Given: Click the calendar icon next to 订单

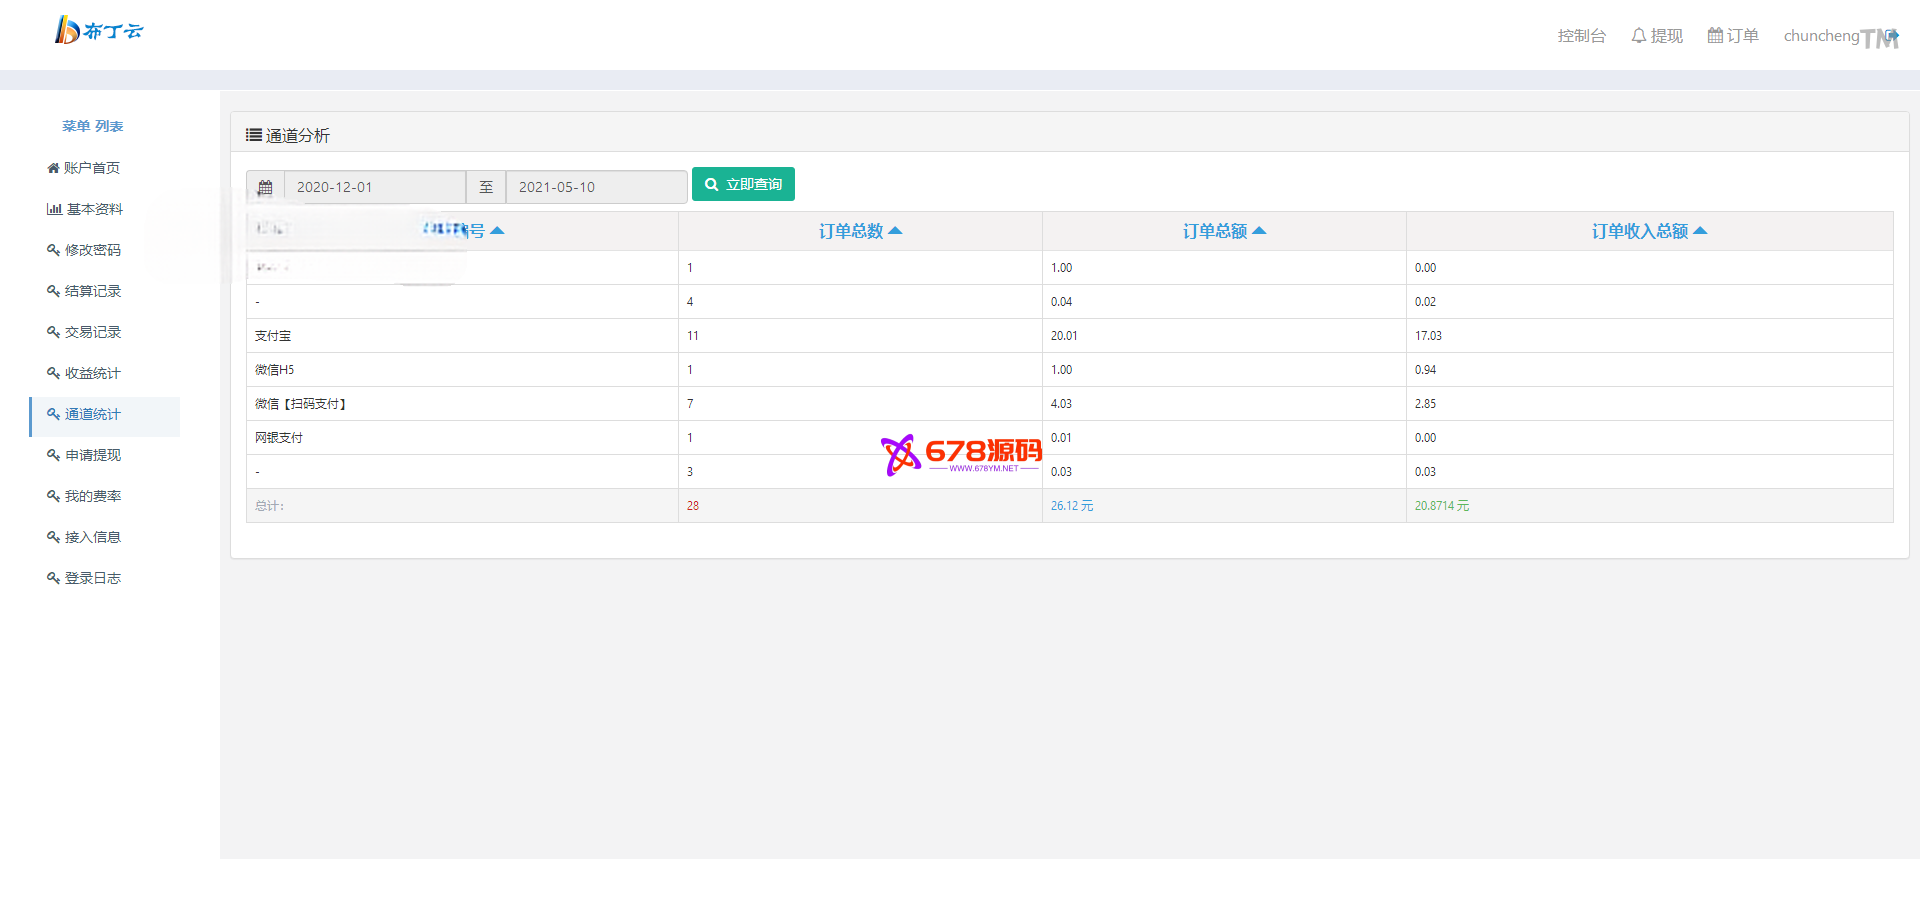Looking at the screenshot, I should click(x=1715, y=36).
